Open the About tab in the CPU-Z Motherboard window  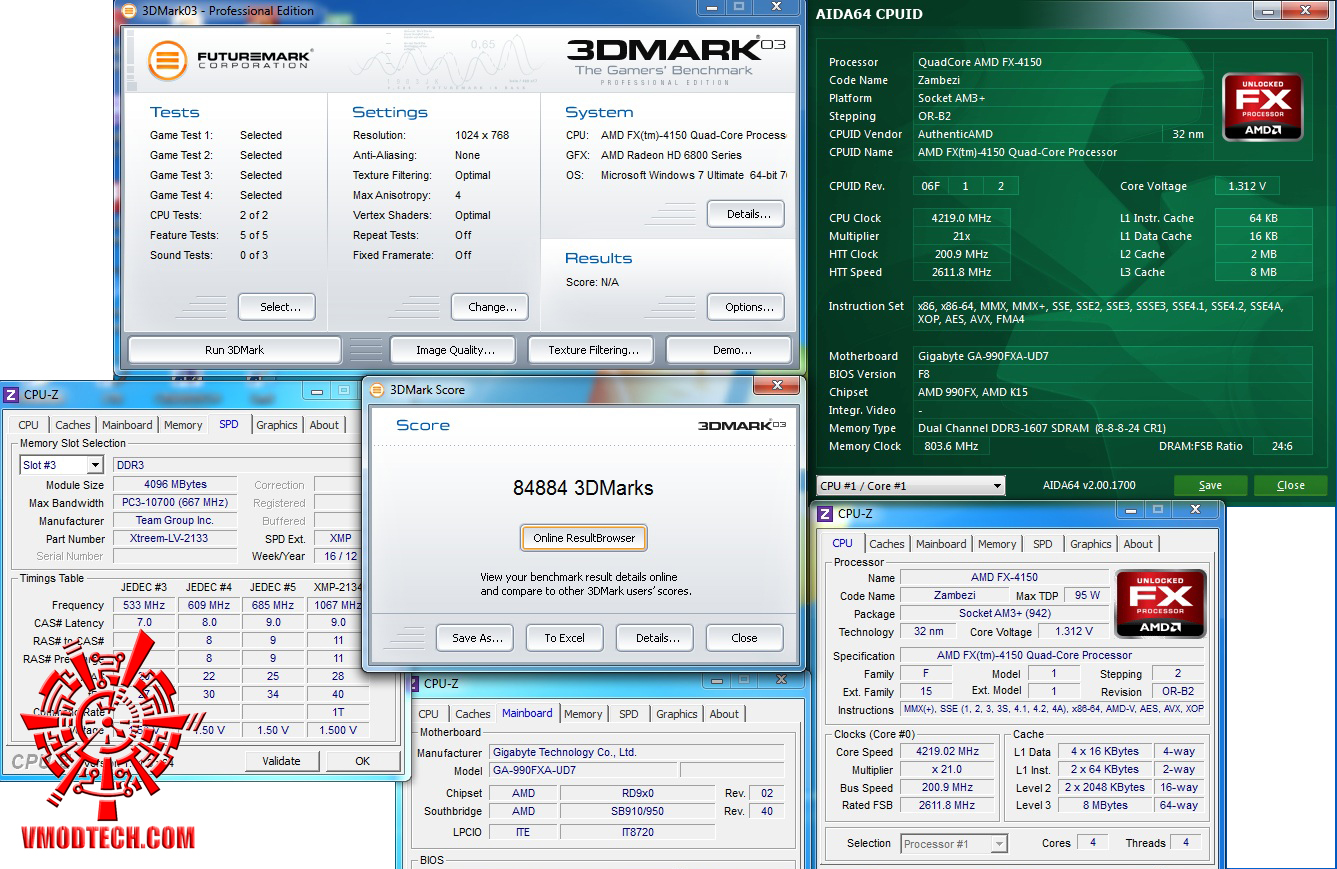tap(724, 714)
